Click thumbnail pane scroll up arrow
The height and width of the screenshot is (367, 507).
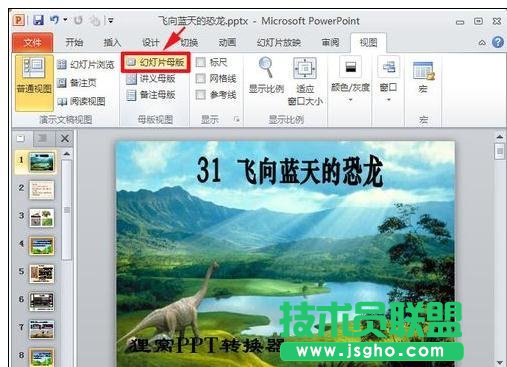(x=67, y=154)
